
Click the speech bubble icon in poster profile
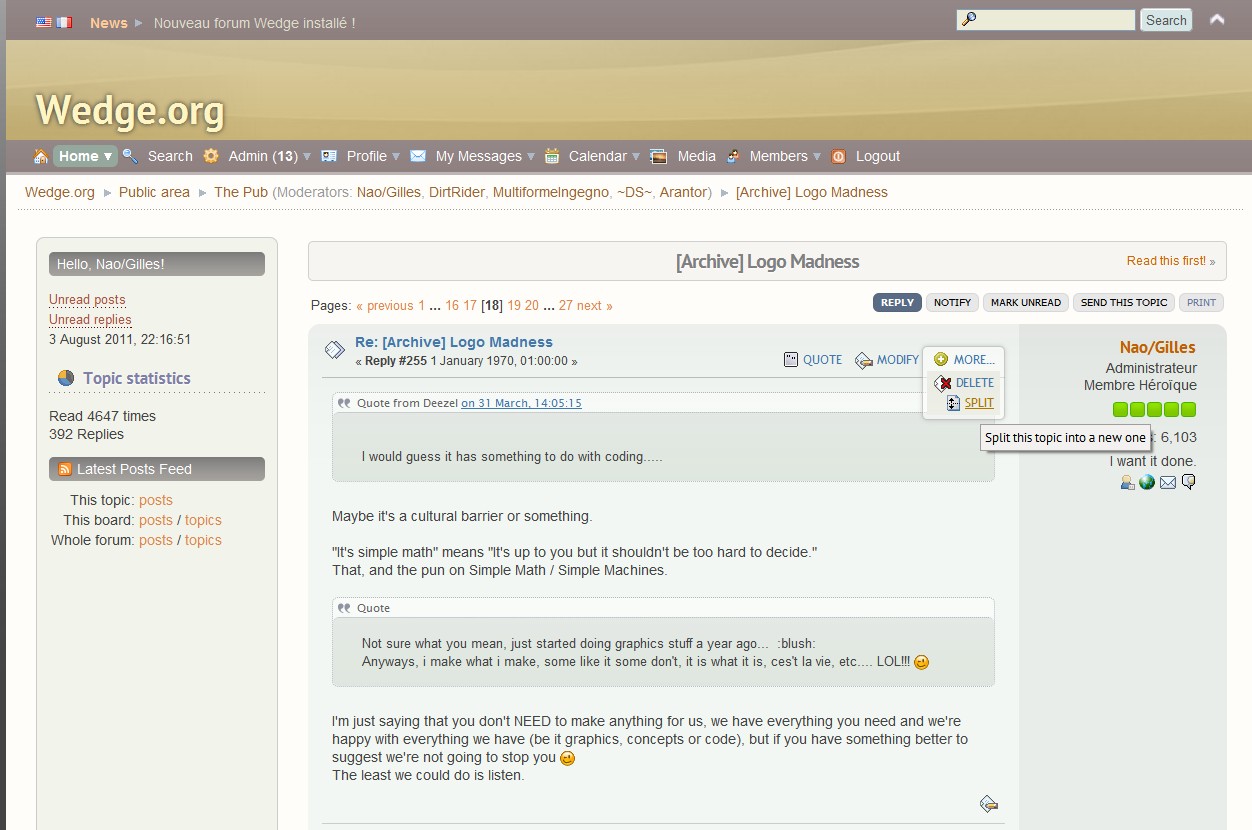(x=1188, y=482)
